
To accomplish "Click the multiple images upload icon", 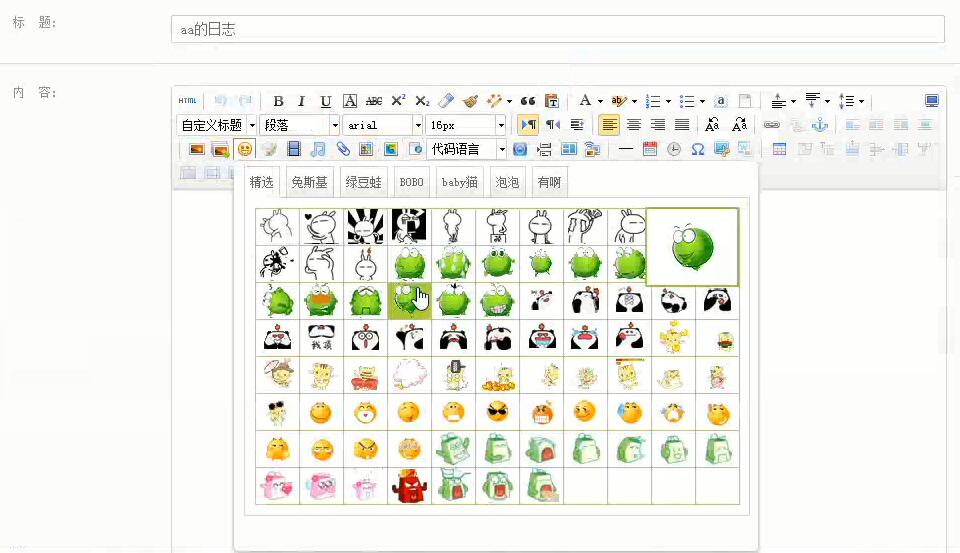I will tap(220, 149).
